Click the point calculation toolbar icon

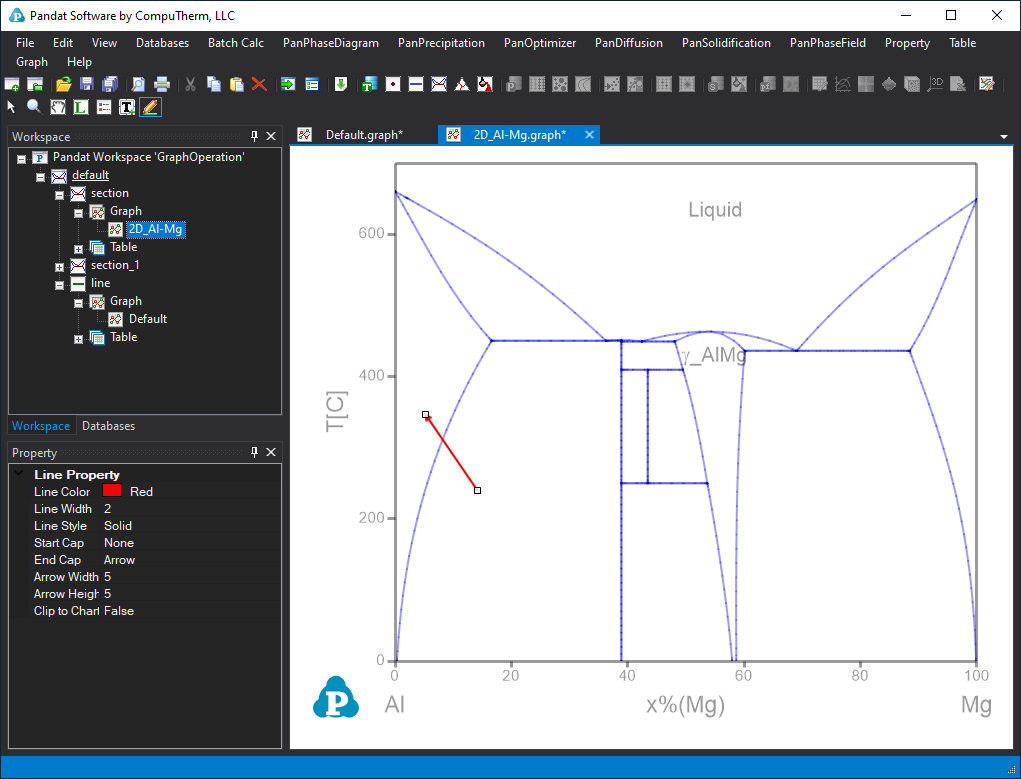coord(393,84)
